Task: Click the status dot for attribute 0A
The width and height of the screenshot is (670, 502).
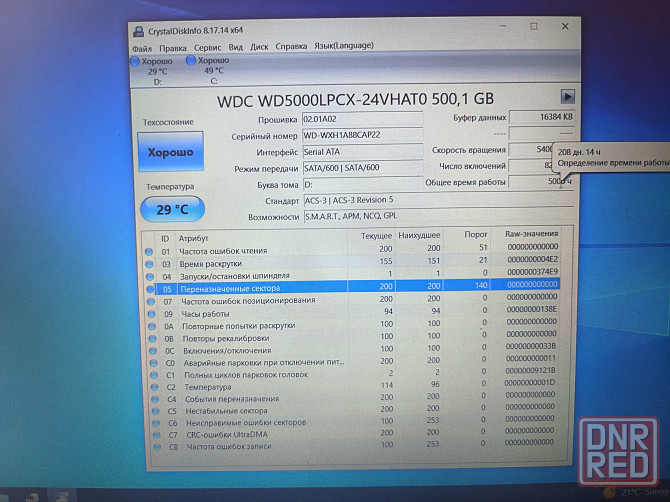Action: click(x=152, y=326)
